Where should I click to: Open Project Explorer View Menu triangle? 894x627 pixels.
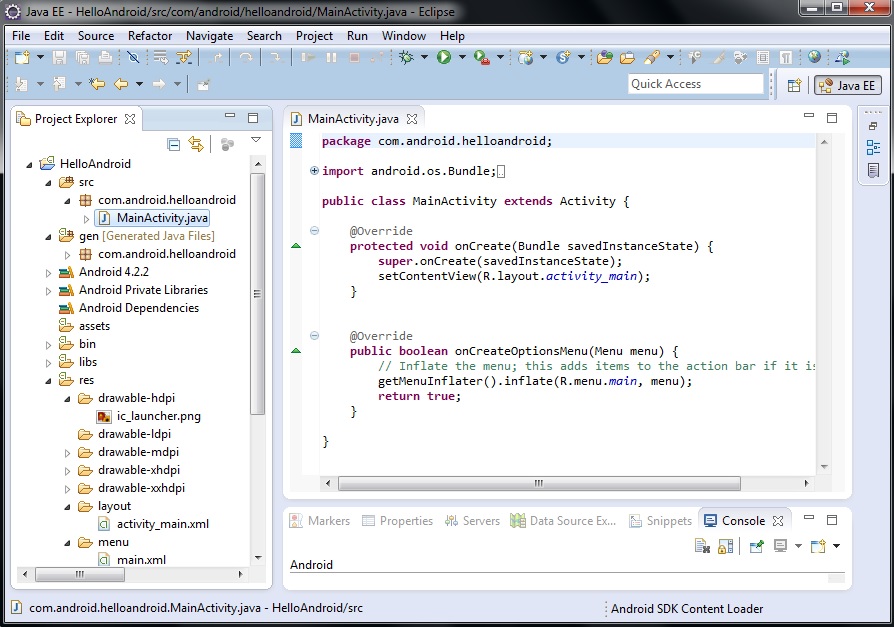click(256, 140)
